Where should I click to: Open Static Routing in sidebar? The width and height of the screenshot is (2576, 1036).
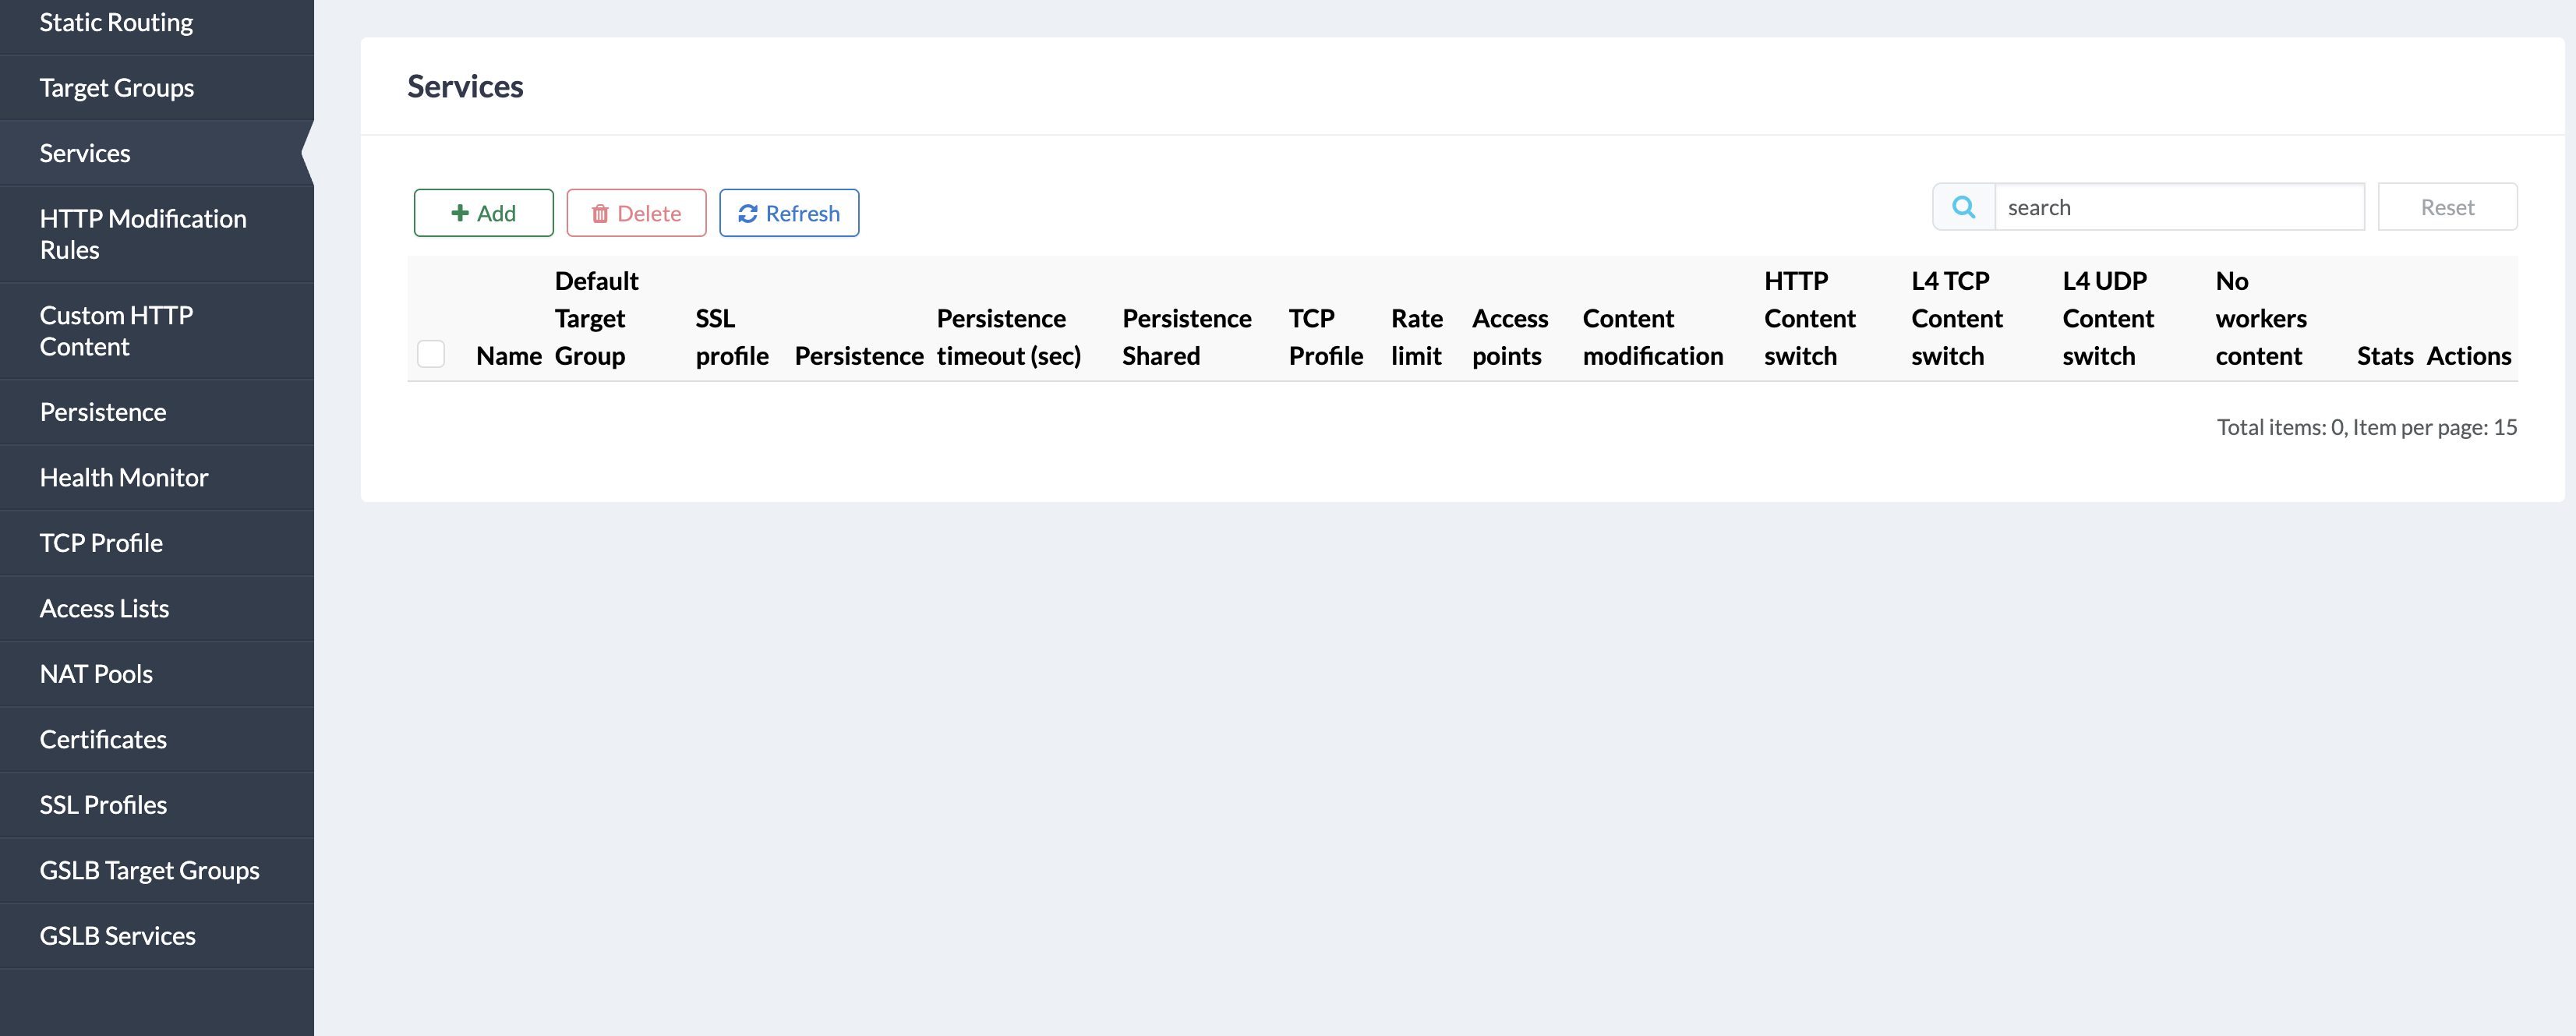116,22
